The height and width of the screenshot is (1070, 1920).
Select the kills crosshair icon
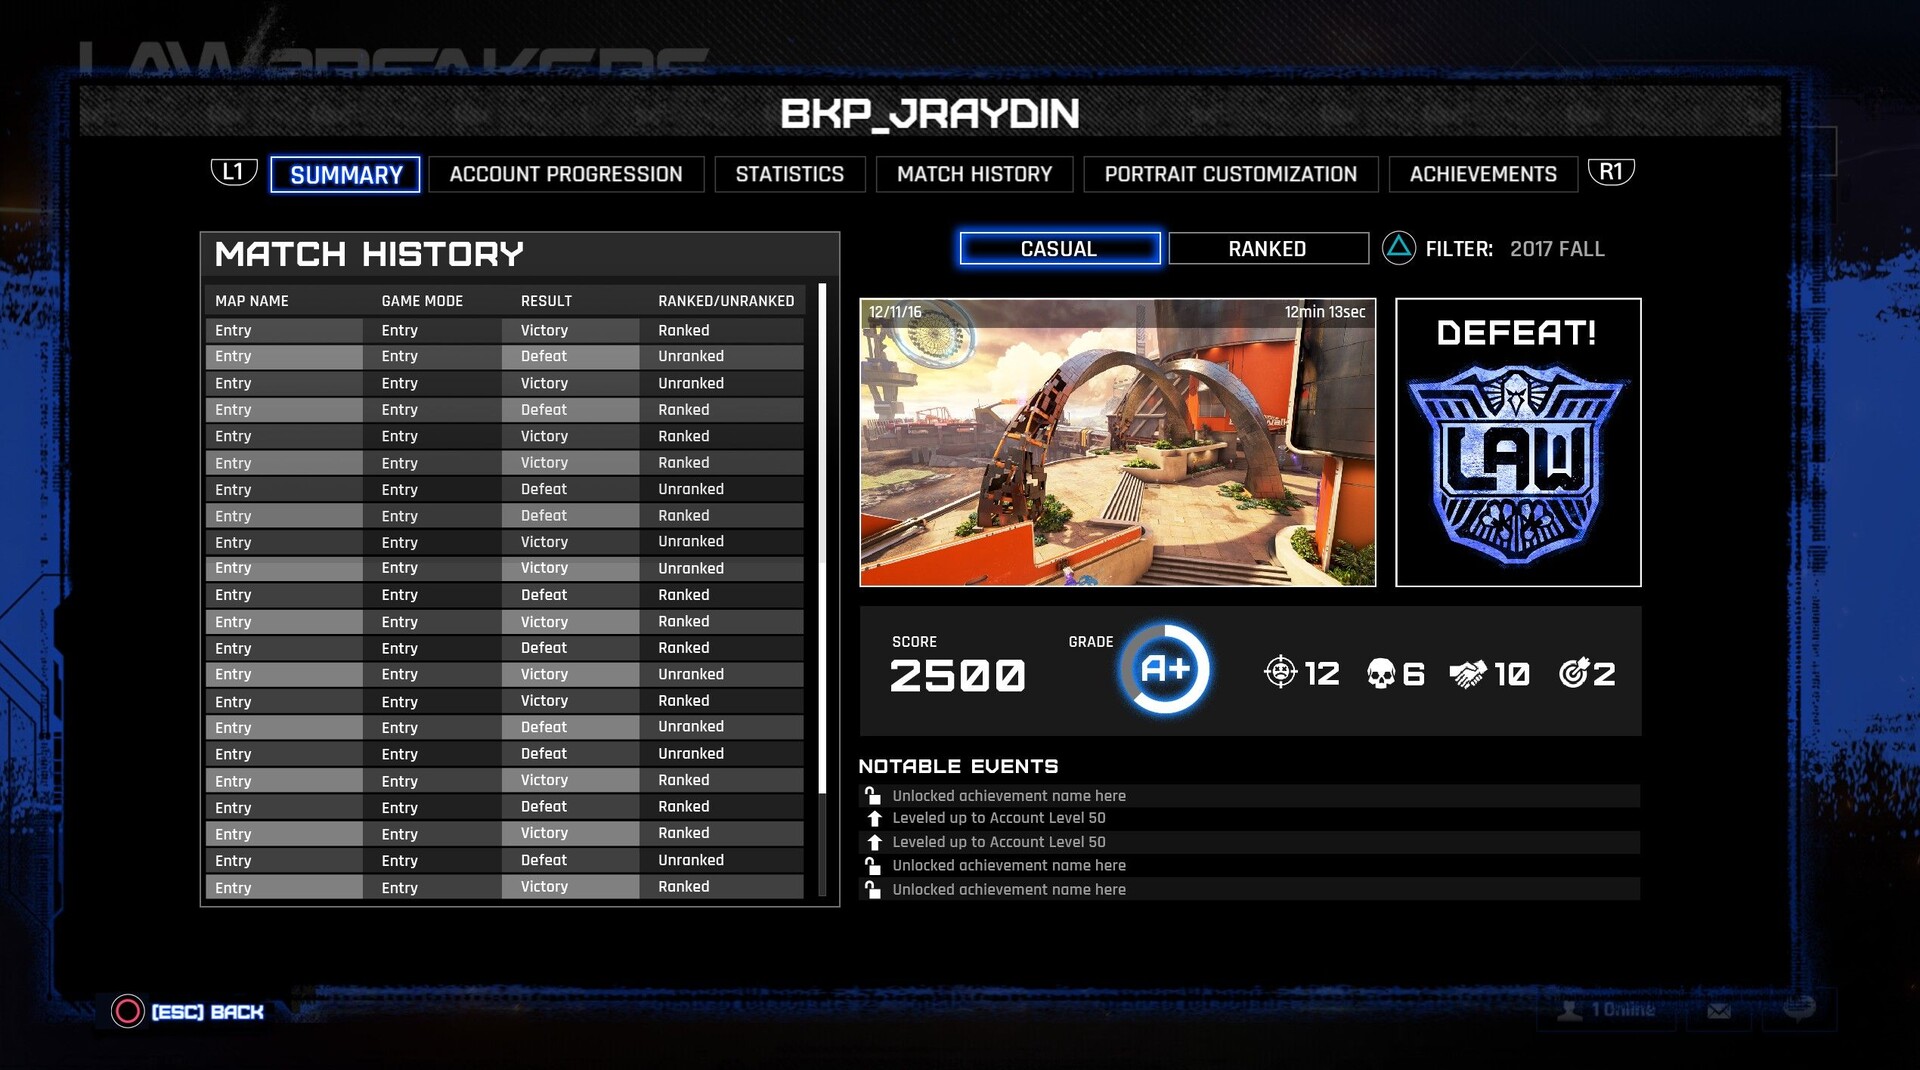pyautogui.click(x=1280, y=672)
